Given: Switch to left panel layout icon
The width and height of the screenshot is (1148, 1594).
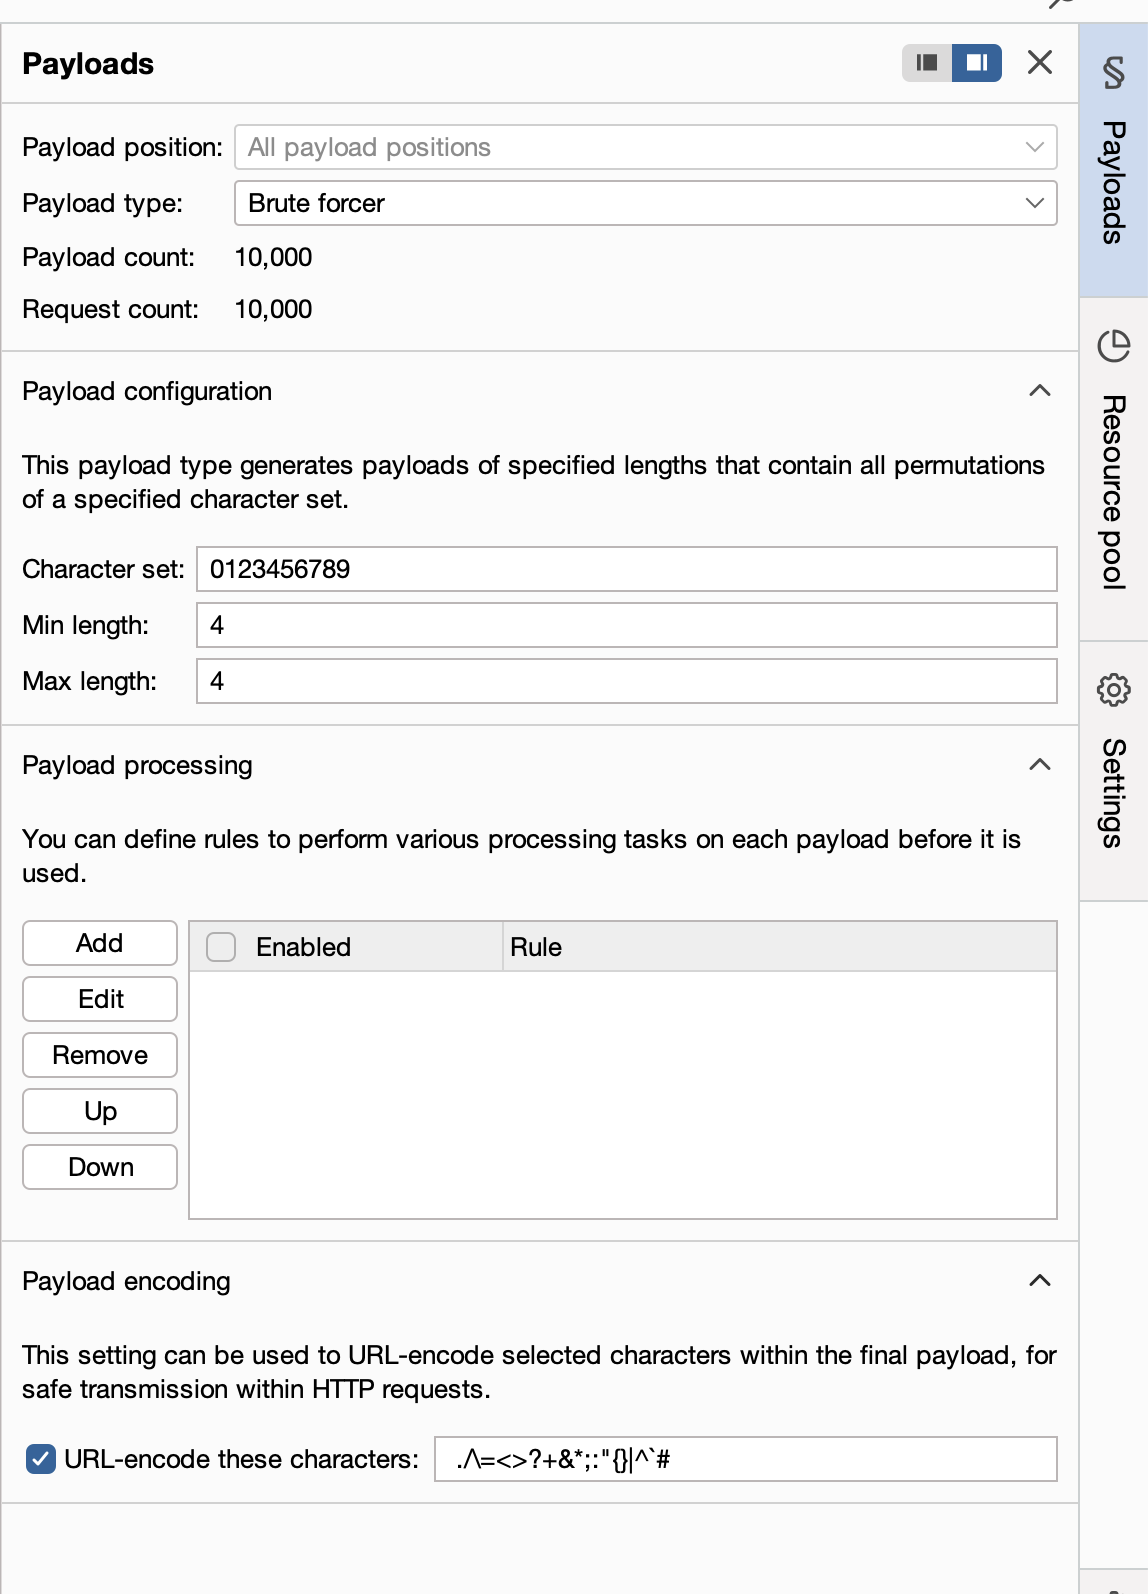Looking at the screenshot, I should tap(927, 63).
